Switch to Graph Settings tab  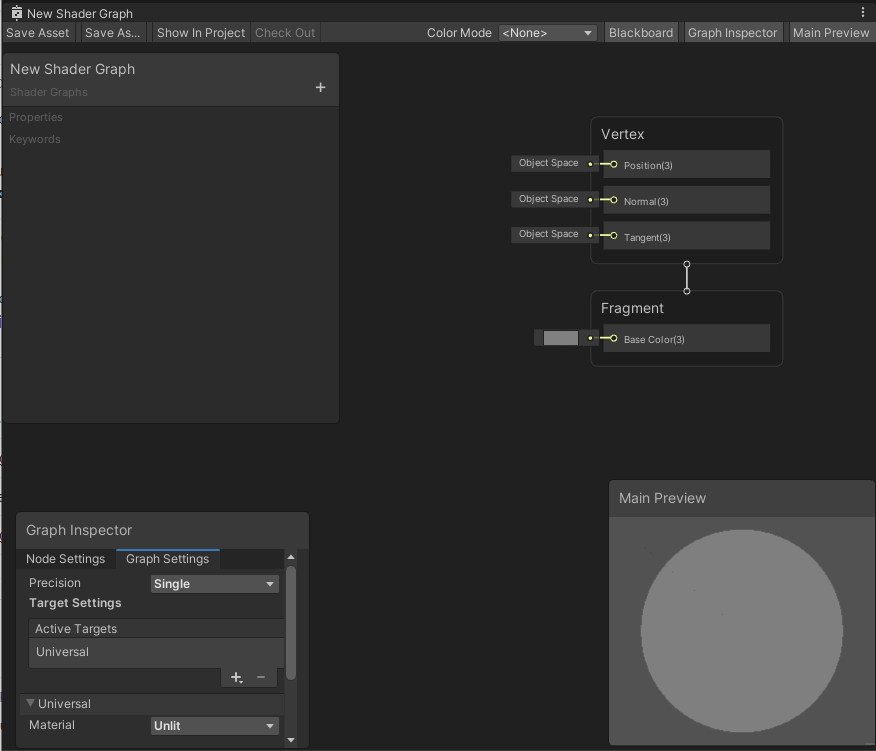(x=168, y=559)
